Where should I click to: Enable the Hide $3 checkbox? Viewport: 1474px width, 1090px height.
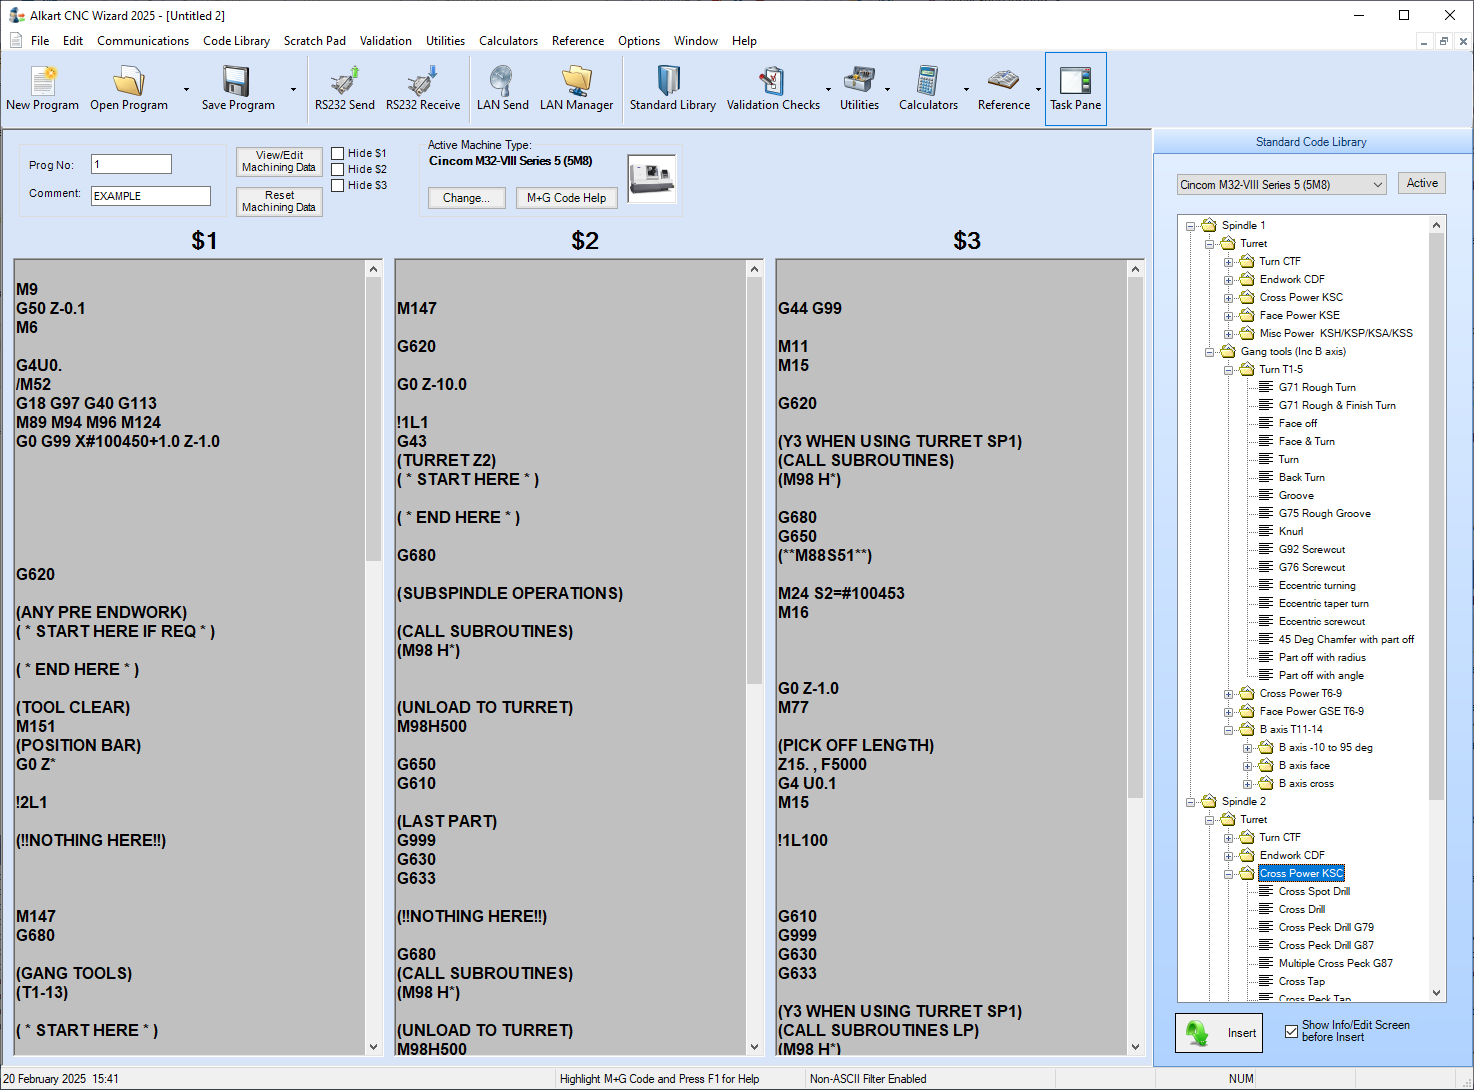point(338,185)
